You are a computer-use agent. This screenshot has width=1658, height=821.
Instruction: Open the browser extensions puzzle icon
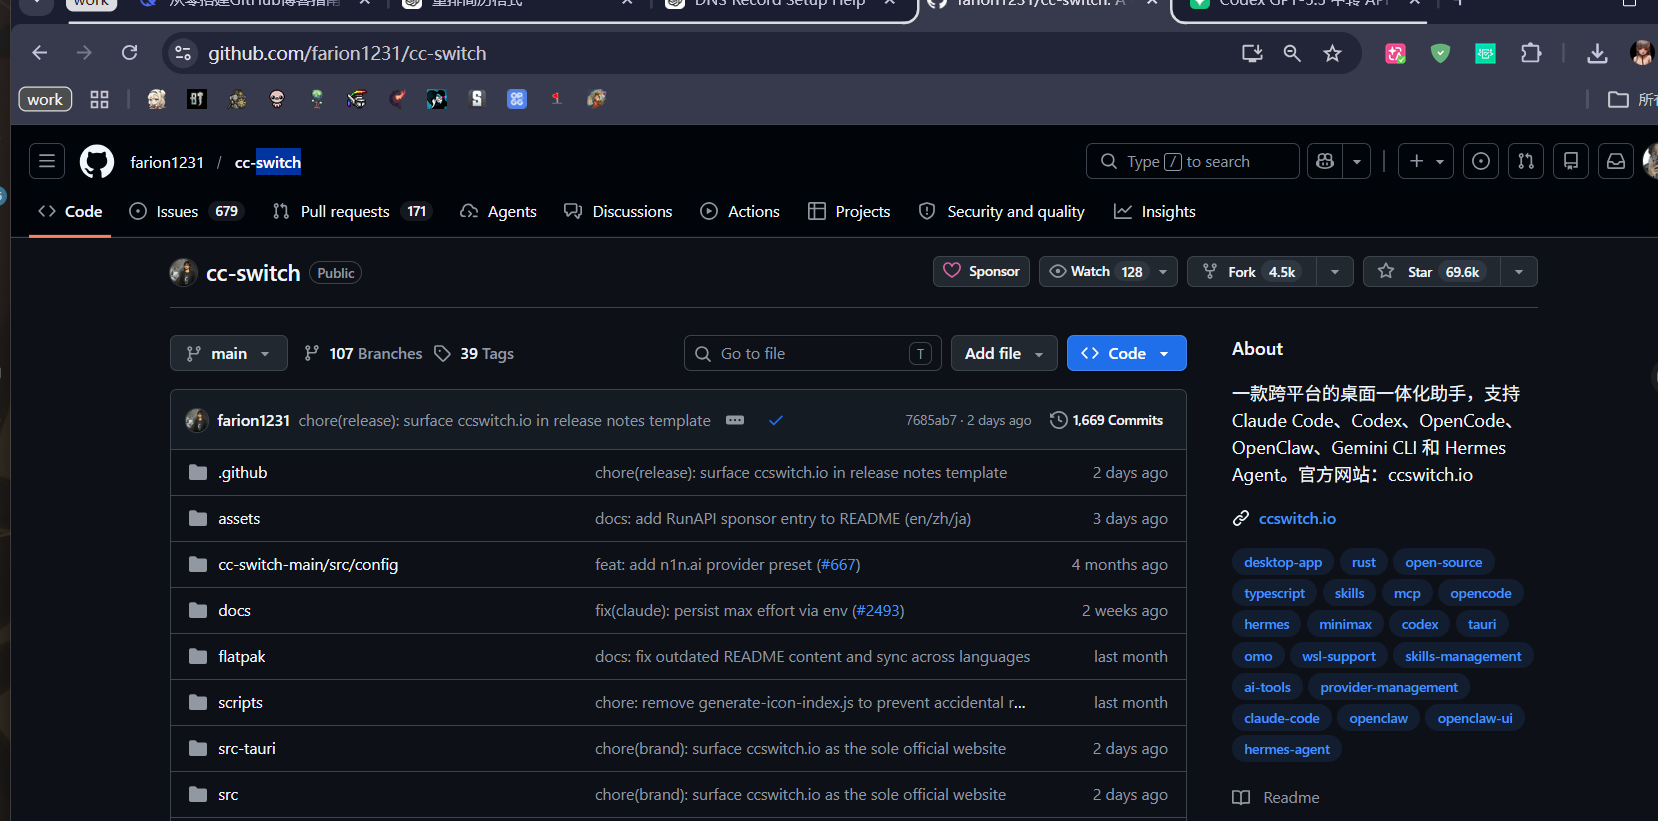point(1531,53)
